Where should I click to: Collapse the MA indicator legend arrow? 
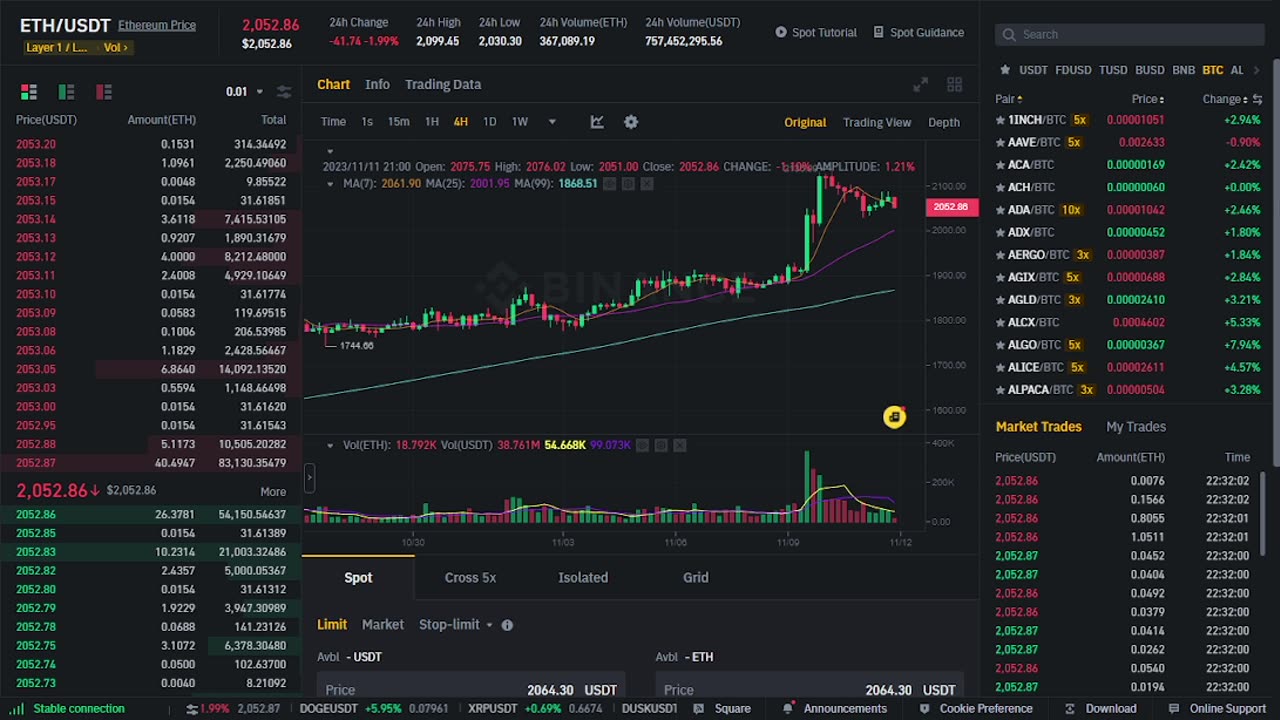[x=330, y=184]
